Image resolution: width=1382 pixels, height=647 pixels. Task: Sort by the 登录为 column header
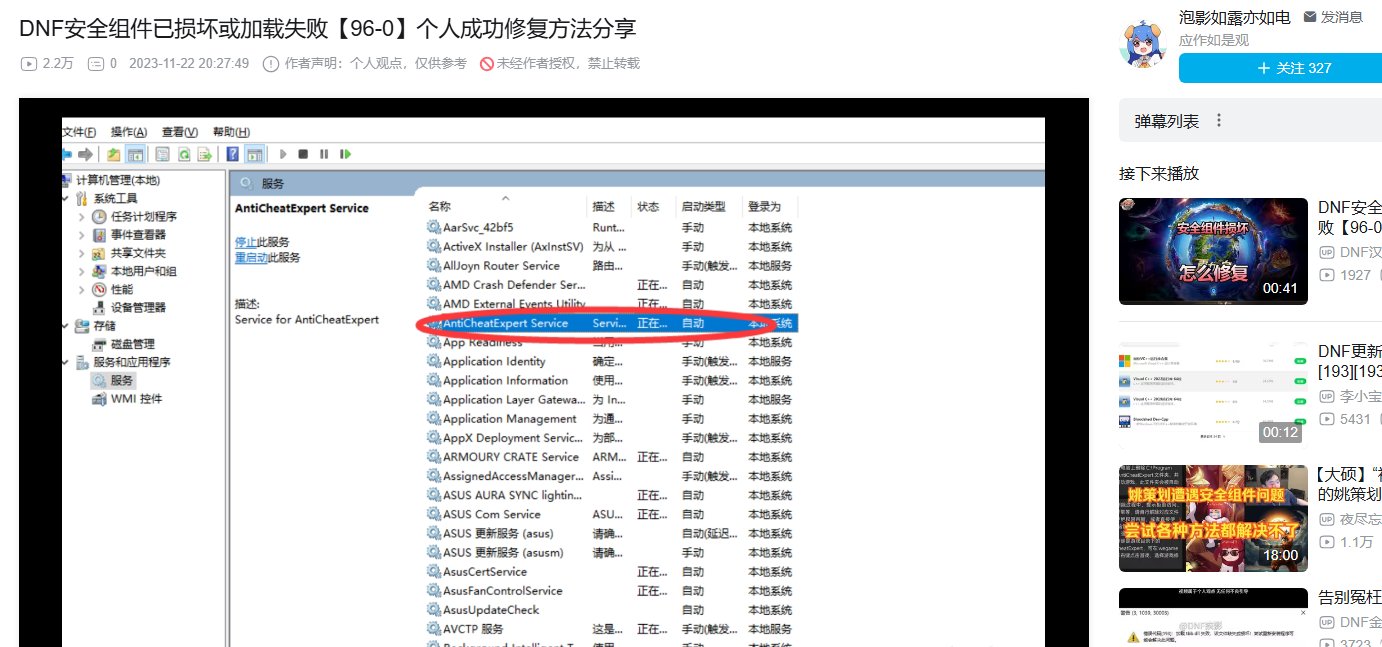point(764,207)
